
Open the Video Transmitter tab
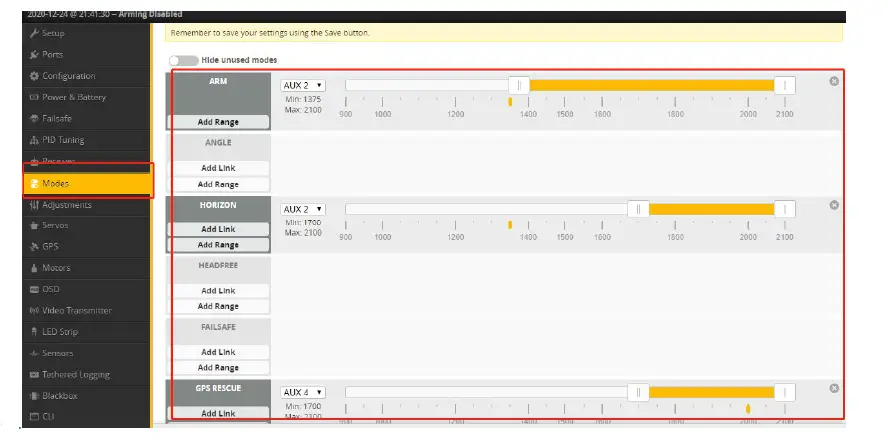tap(88, 311)
